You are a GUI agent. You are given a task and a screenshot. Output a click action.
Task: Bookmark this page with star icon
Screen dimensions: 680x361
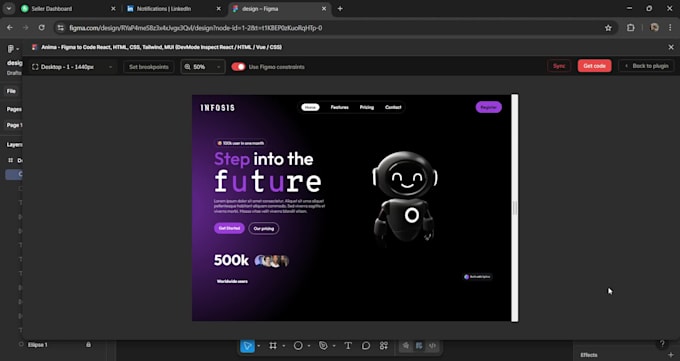click(x=608, y=28)
